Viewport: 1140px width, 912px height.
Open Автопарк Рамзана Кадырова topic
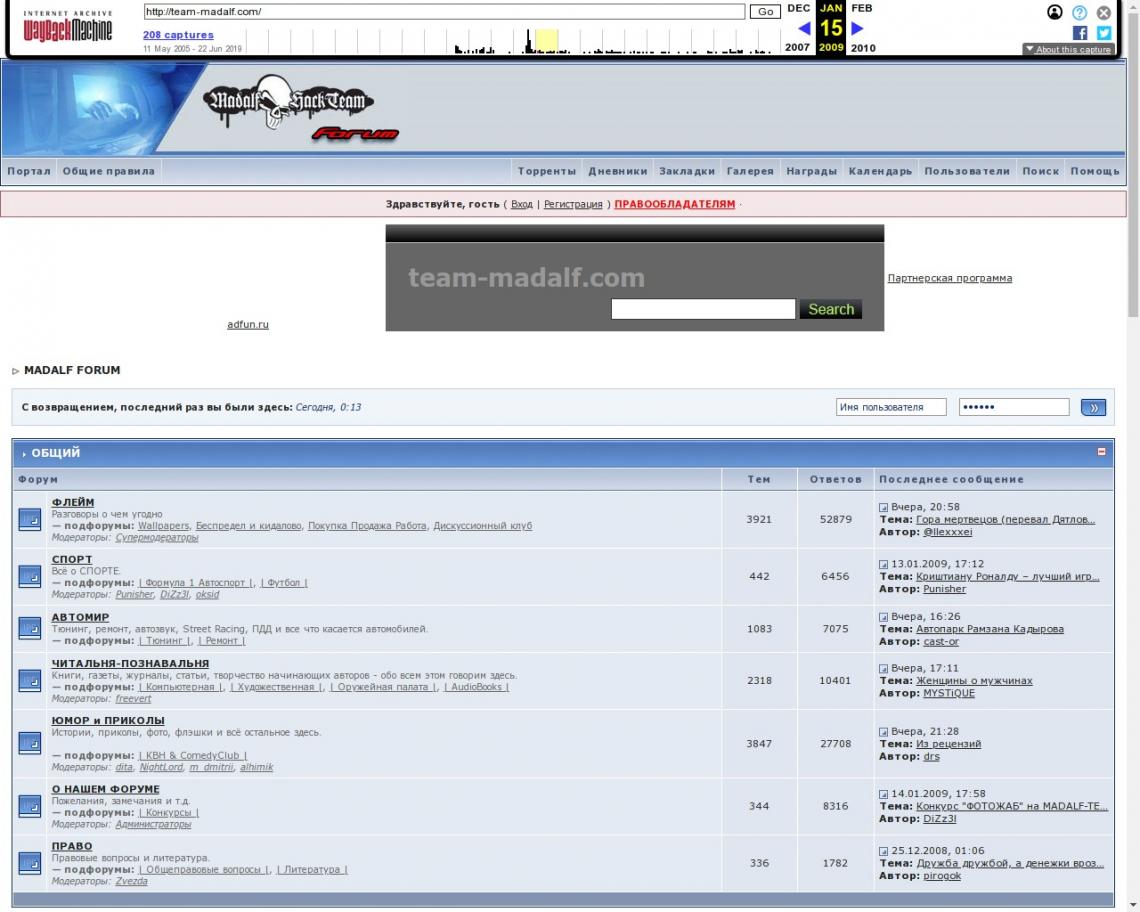(990, 629)
